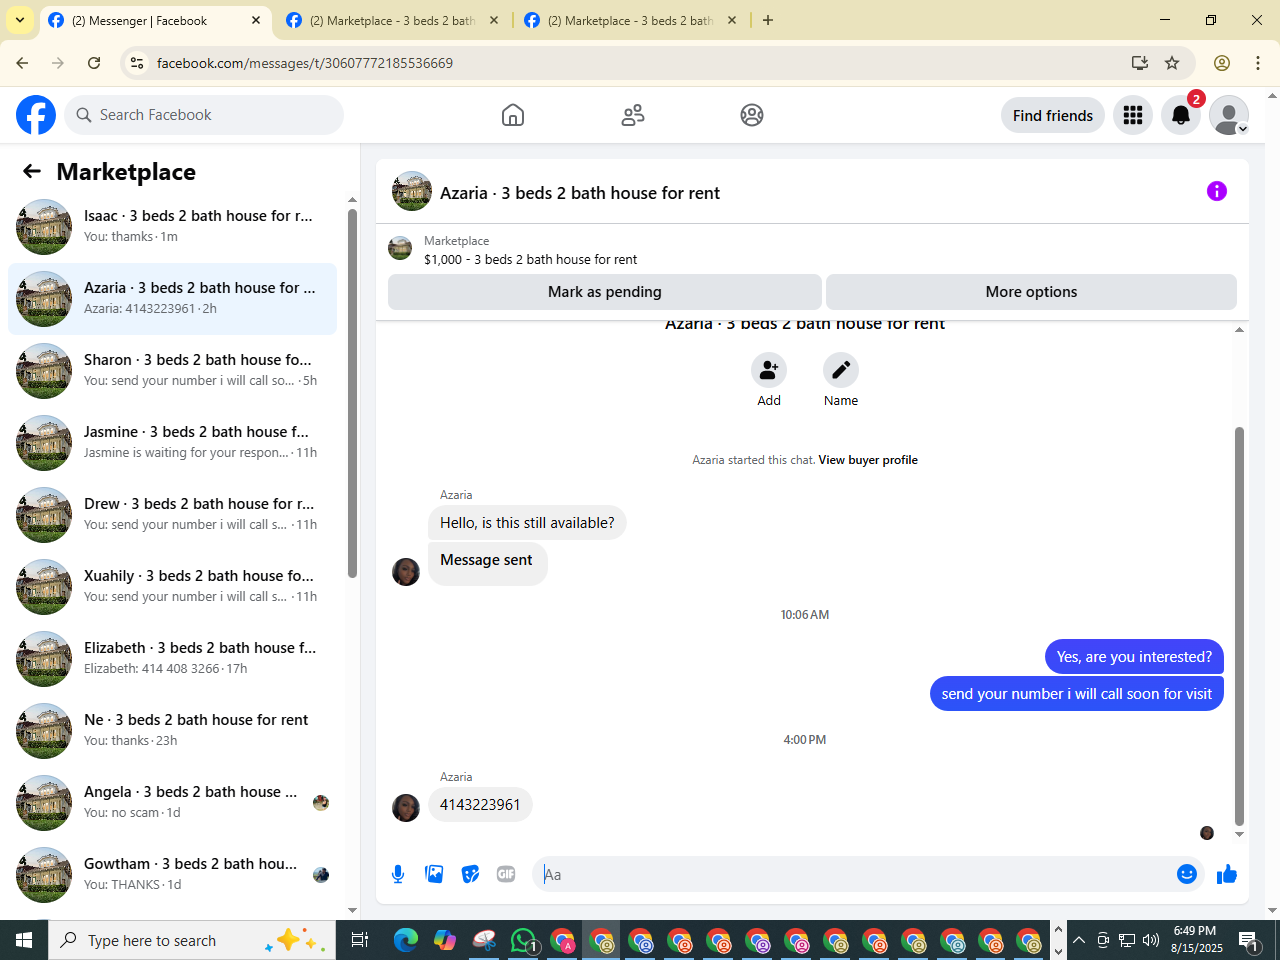Open Xuahily's conversation
The height and width of the screenshot is (960, 1280).
click(x=172, y=587)
